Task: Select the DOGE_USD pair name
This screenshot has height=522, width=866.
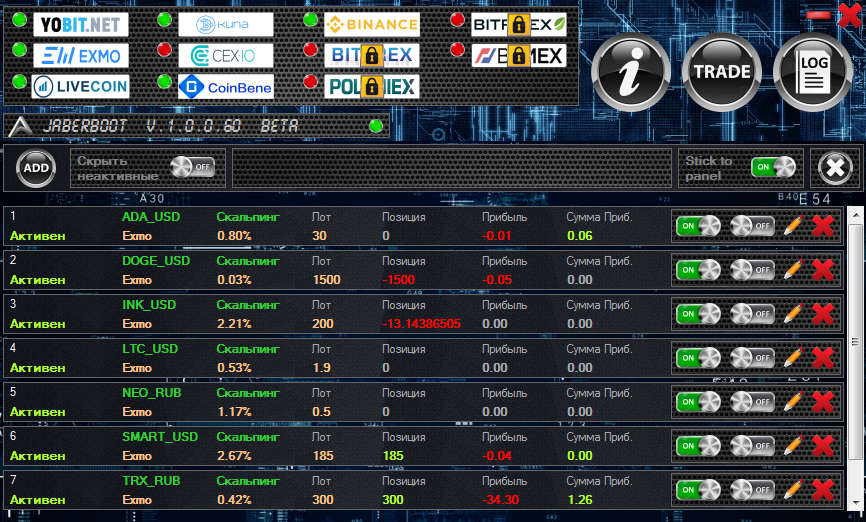Action: 156,261
